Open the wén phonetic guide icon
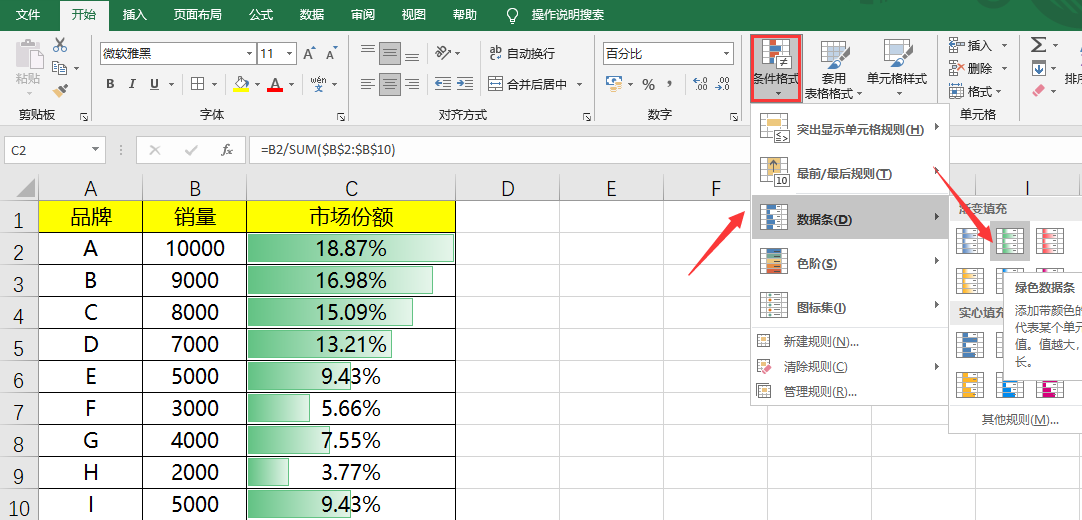 click(x=318, y=84)
